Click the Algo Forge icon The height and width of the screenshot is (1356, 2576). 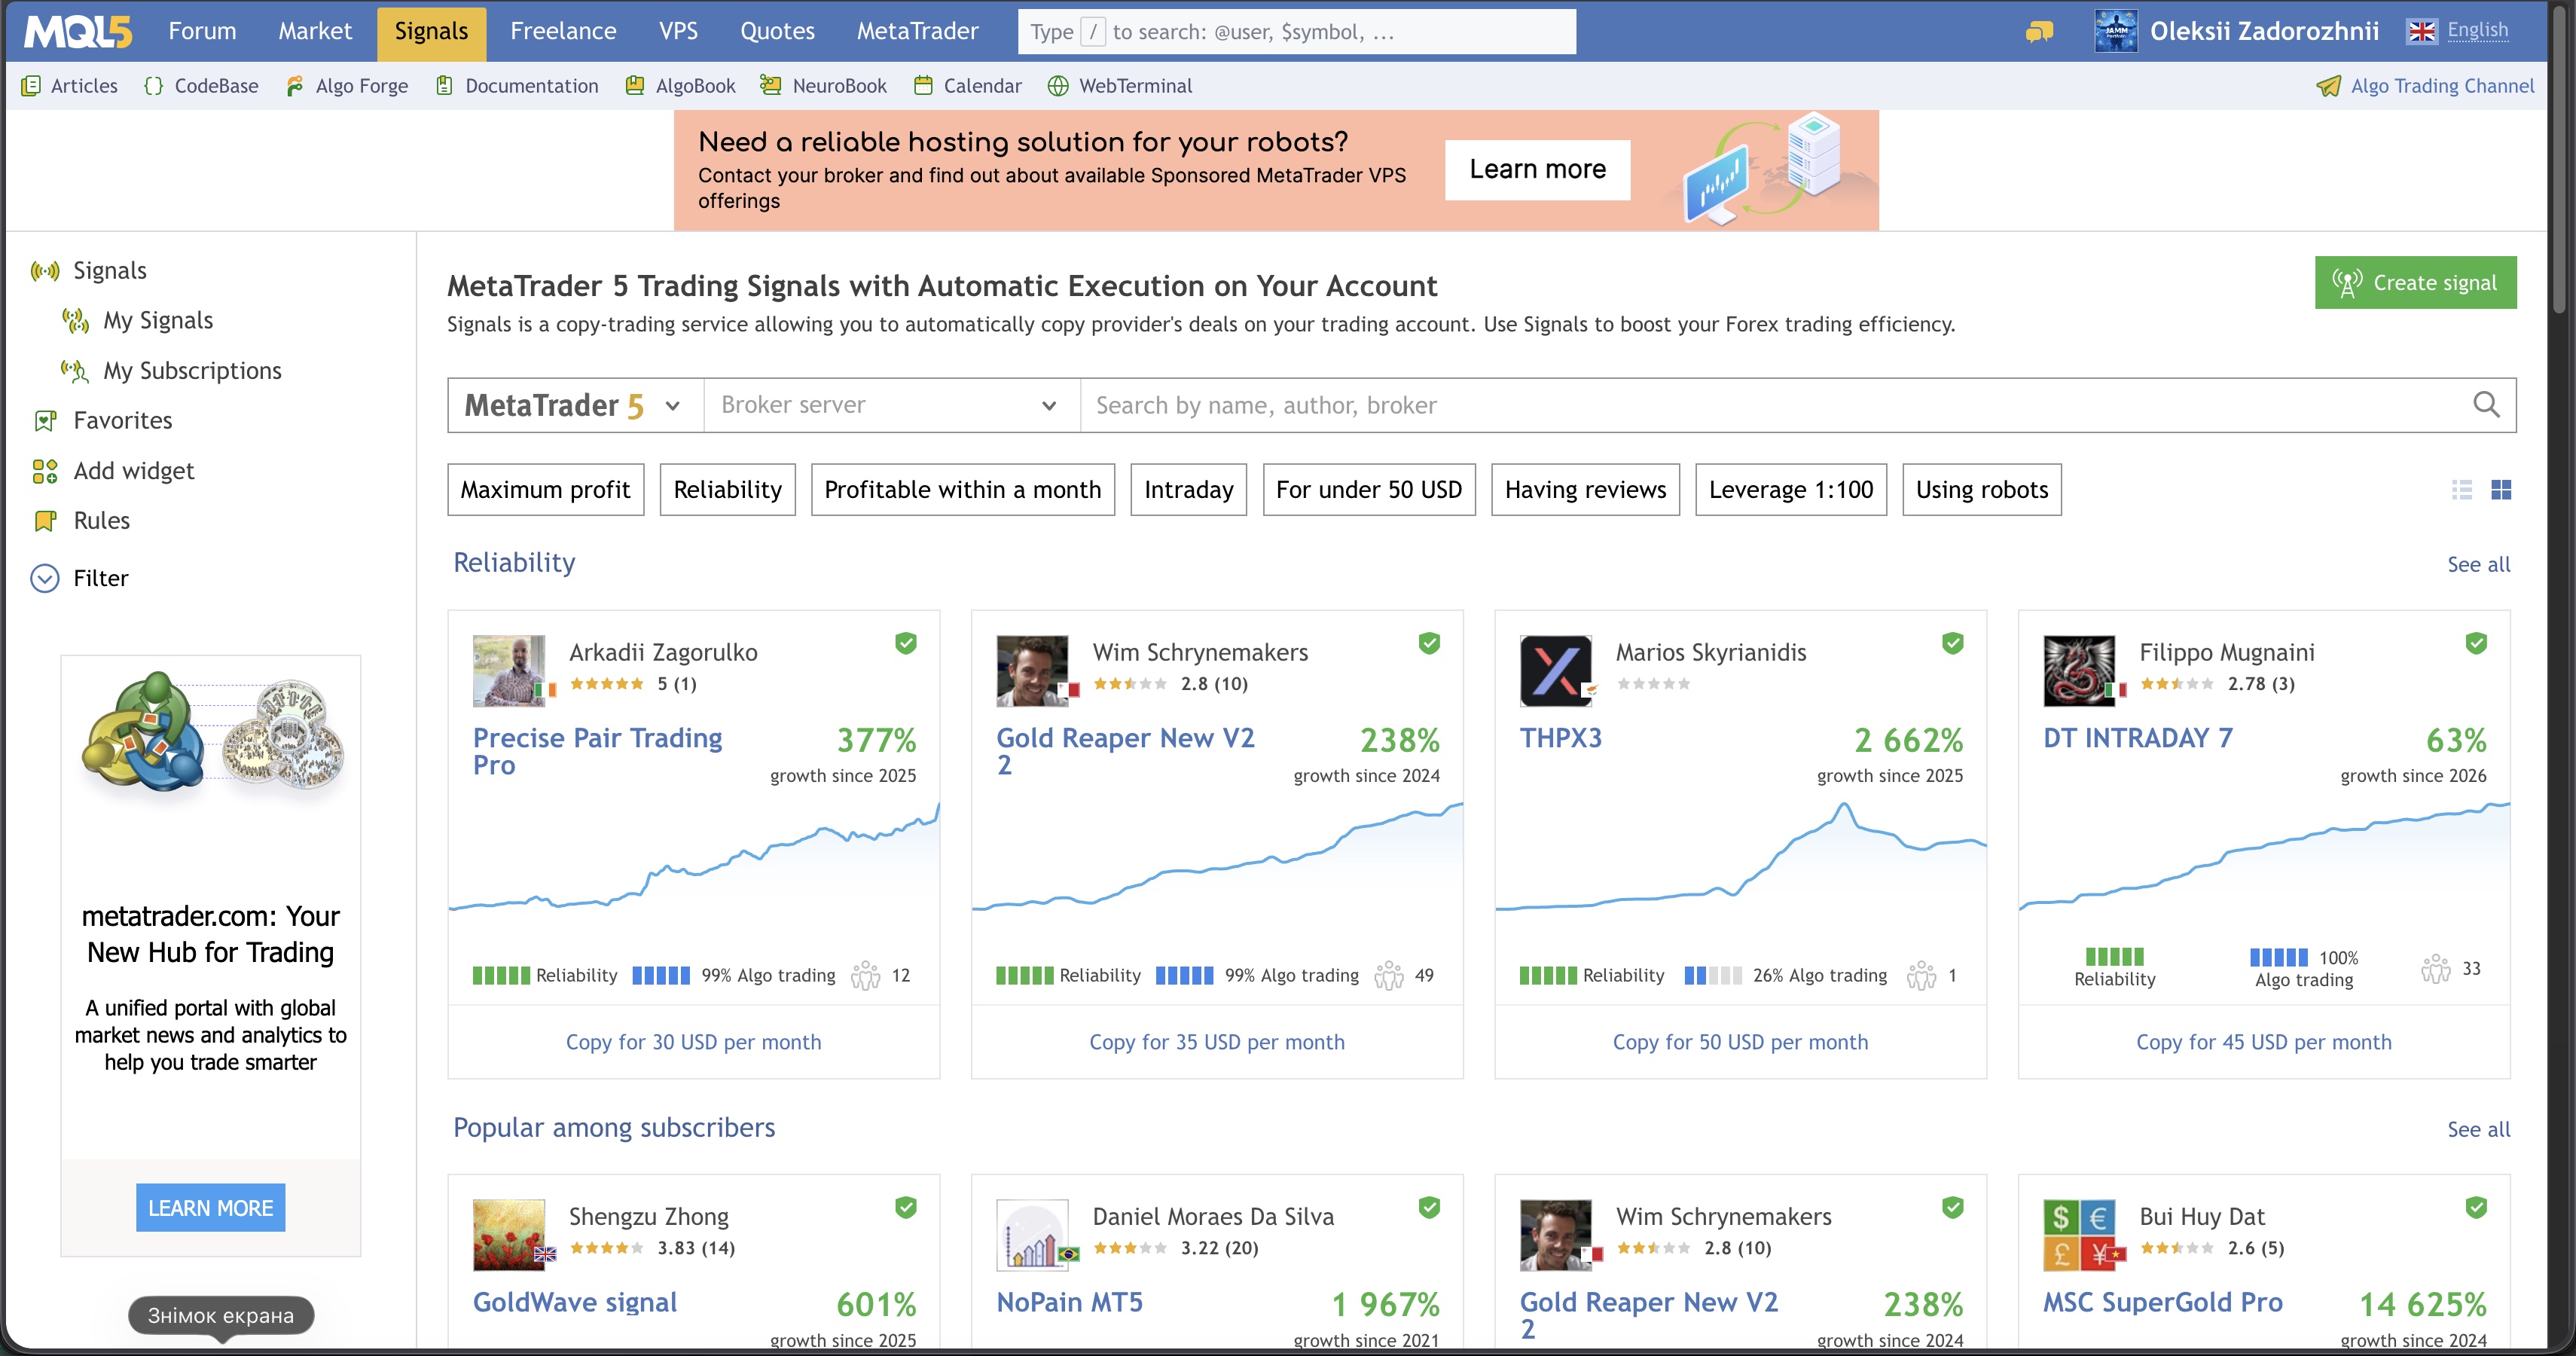click(x=294, y=86)
